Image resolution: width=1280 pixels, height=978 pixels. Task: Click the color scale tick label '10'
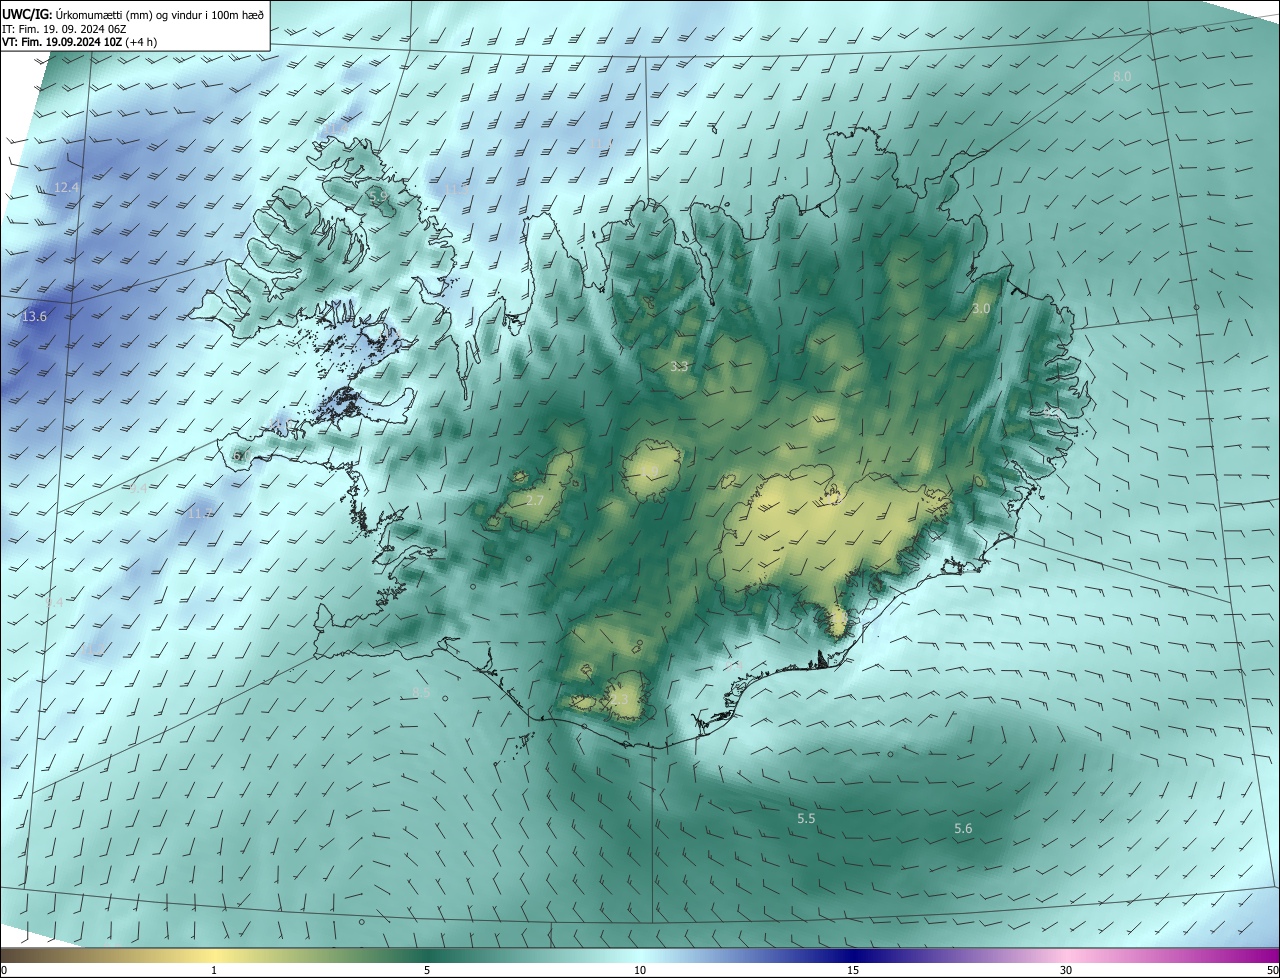pos(640,971)
